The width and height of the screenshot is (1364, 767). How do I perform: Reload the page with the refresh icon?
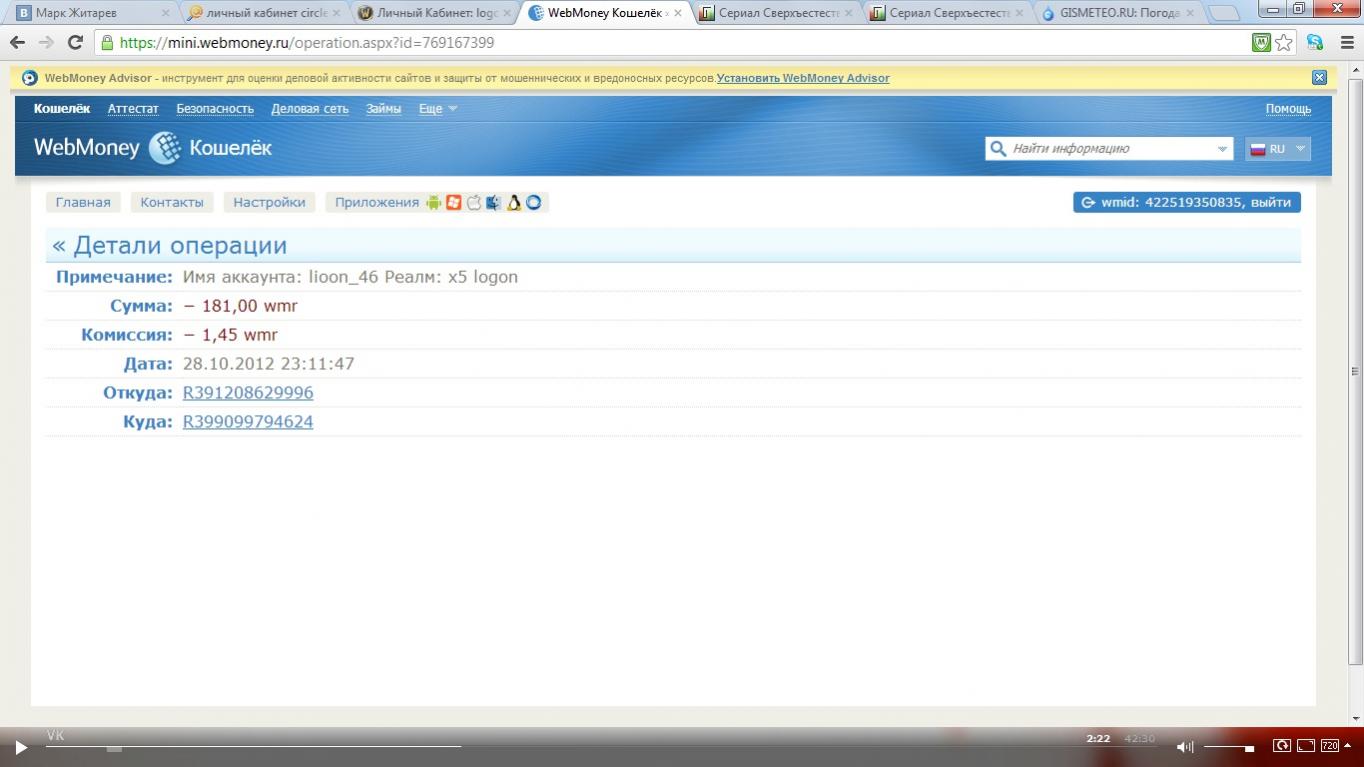pyautogui.click(x=75, y=43)
